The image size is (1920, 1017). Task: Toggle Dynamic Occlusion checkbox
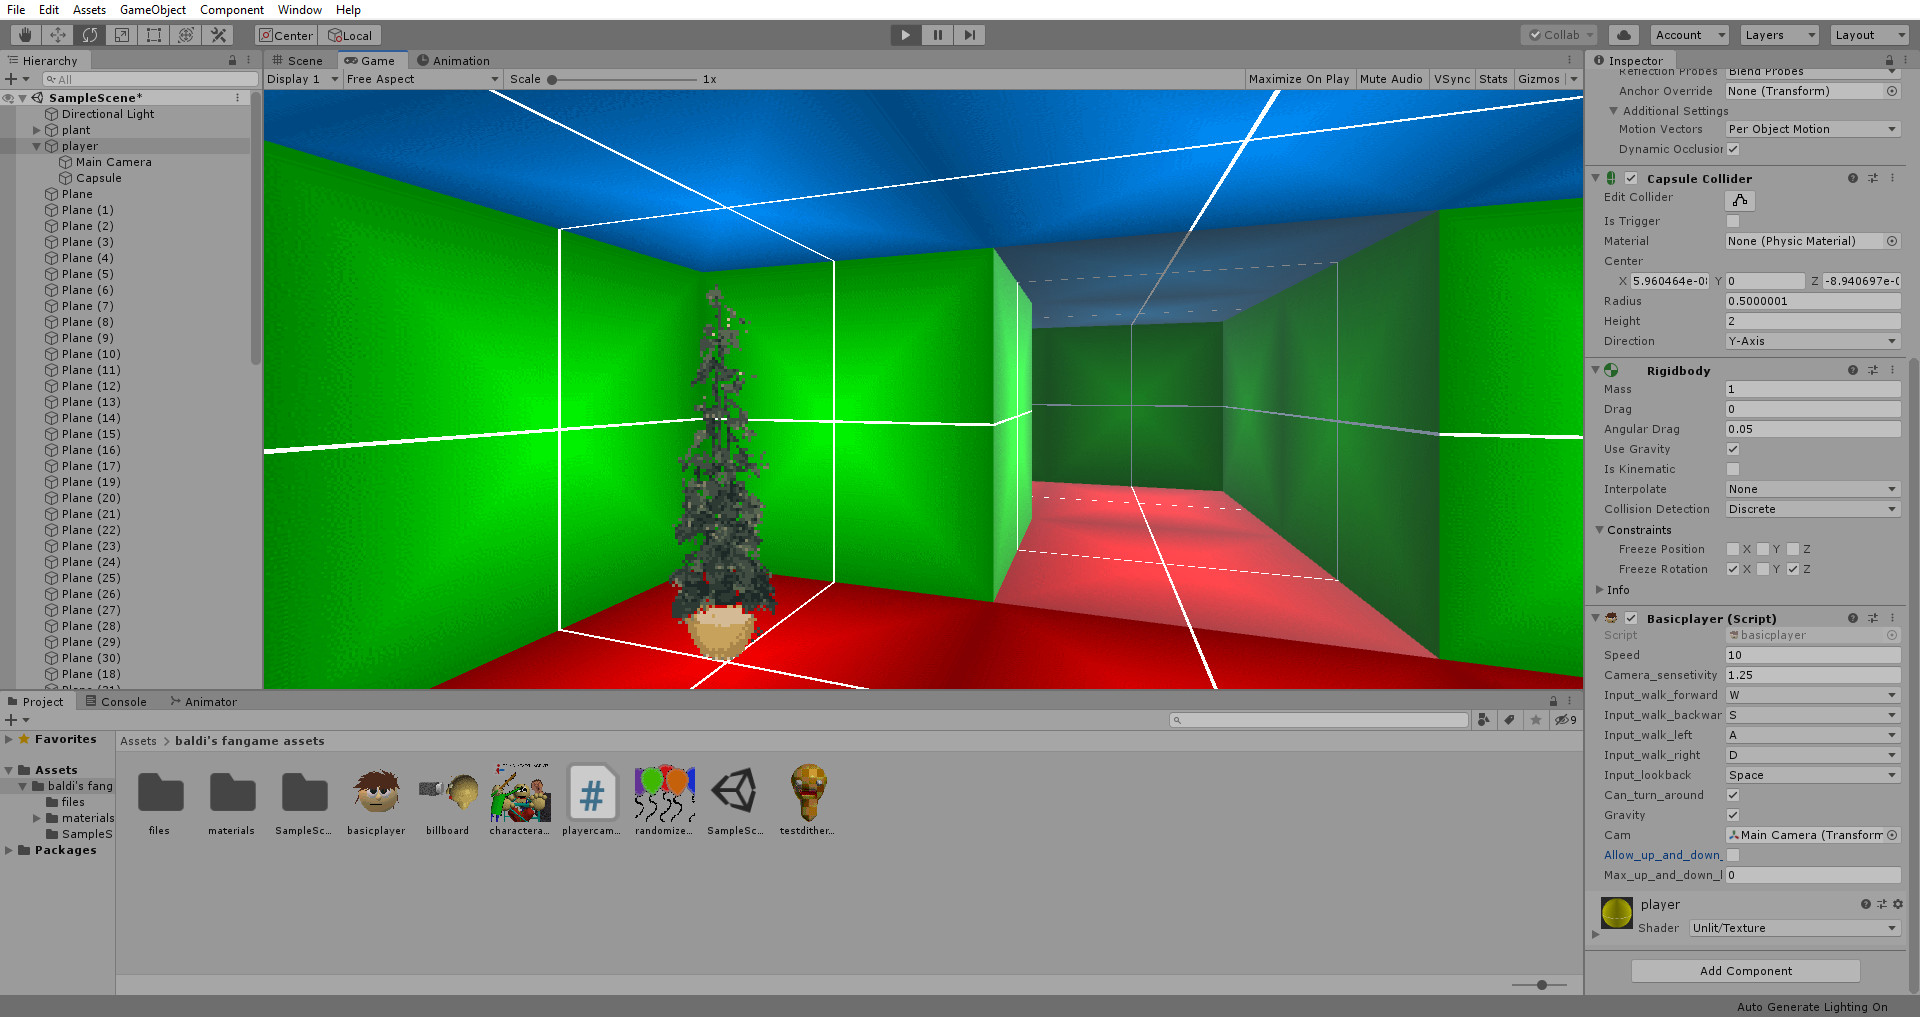[x=1733, y=149]
